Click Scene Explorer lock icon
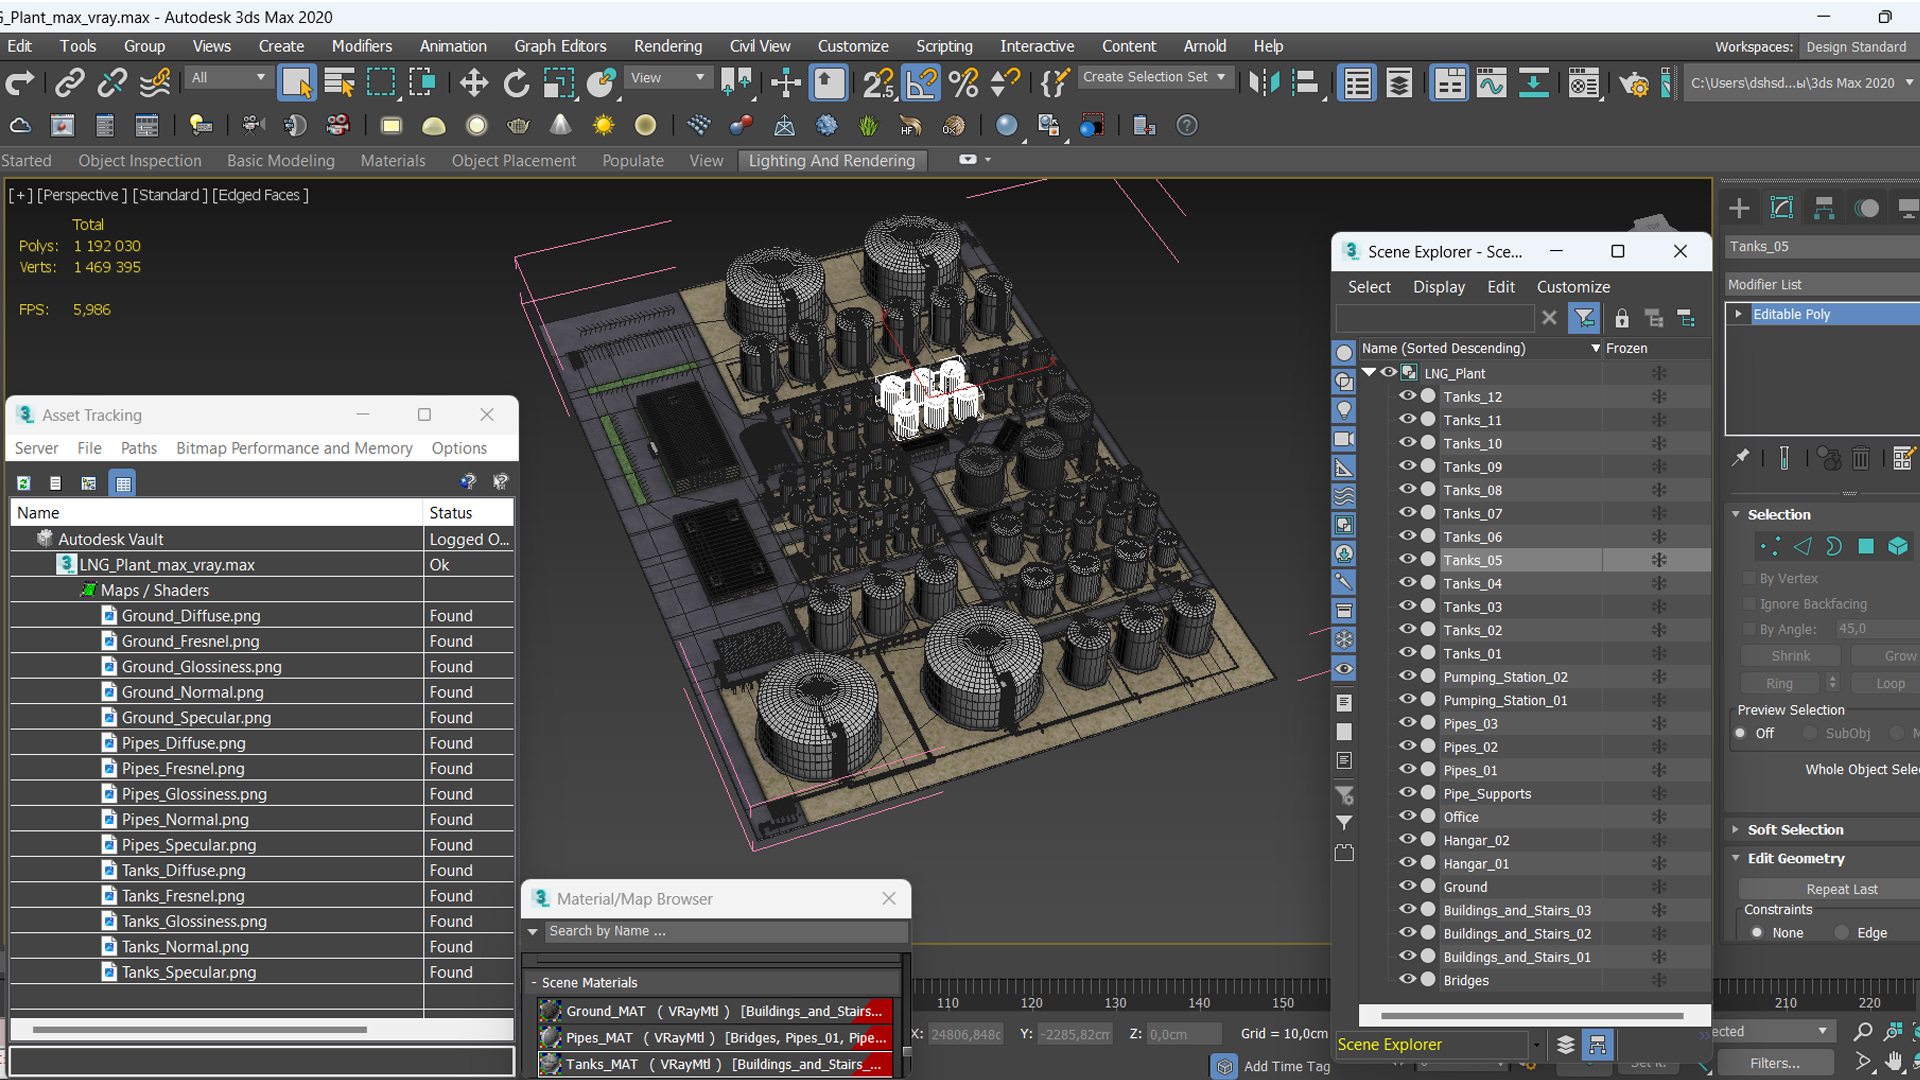The width and height of the screenshot is (1920, 1080). [x=1621, y=318]
